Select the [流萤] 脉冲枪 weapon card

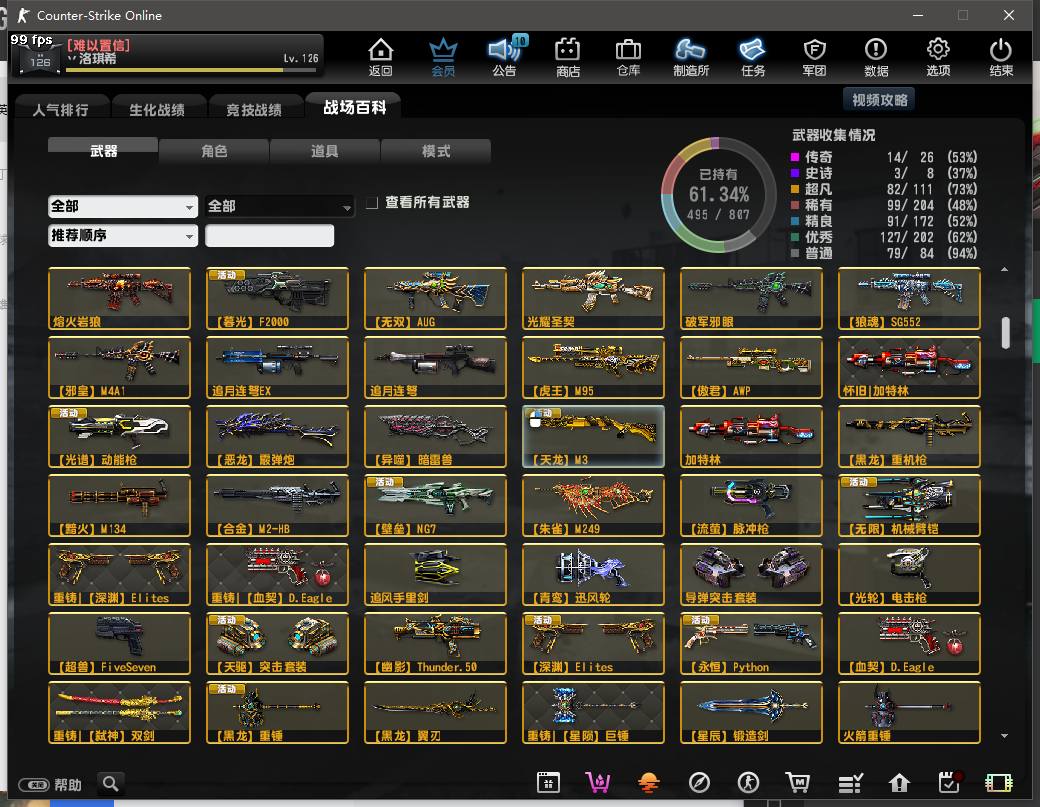(x=751, y=505)
